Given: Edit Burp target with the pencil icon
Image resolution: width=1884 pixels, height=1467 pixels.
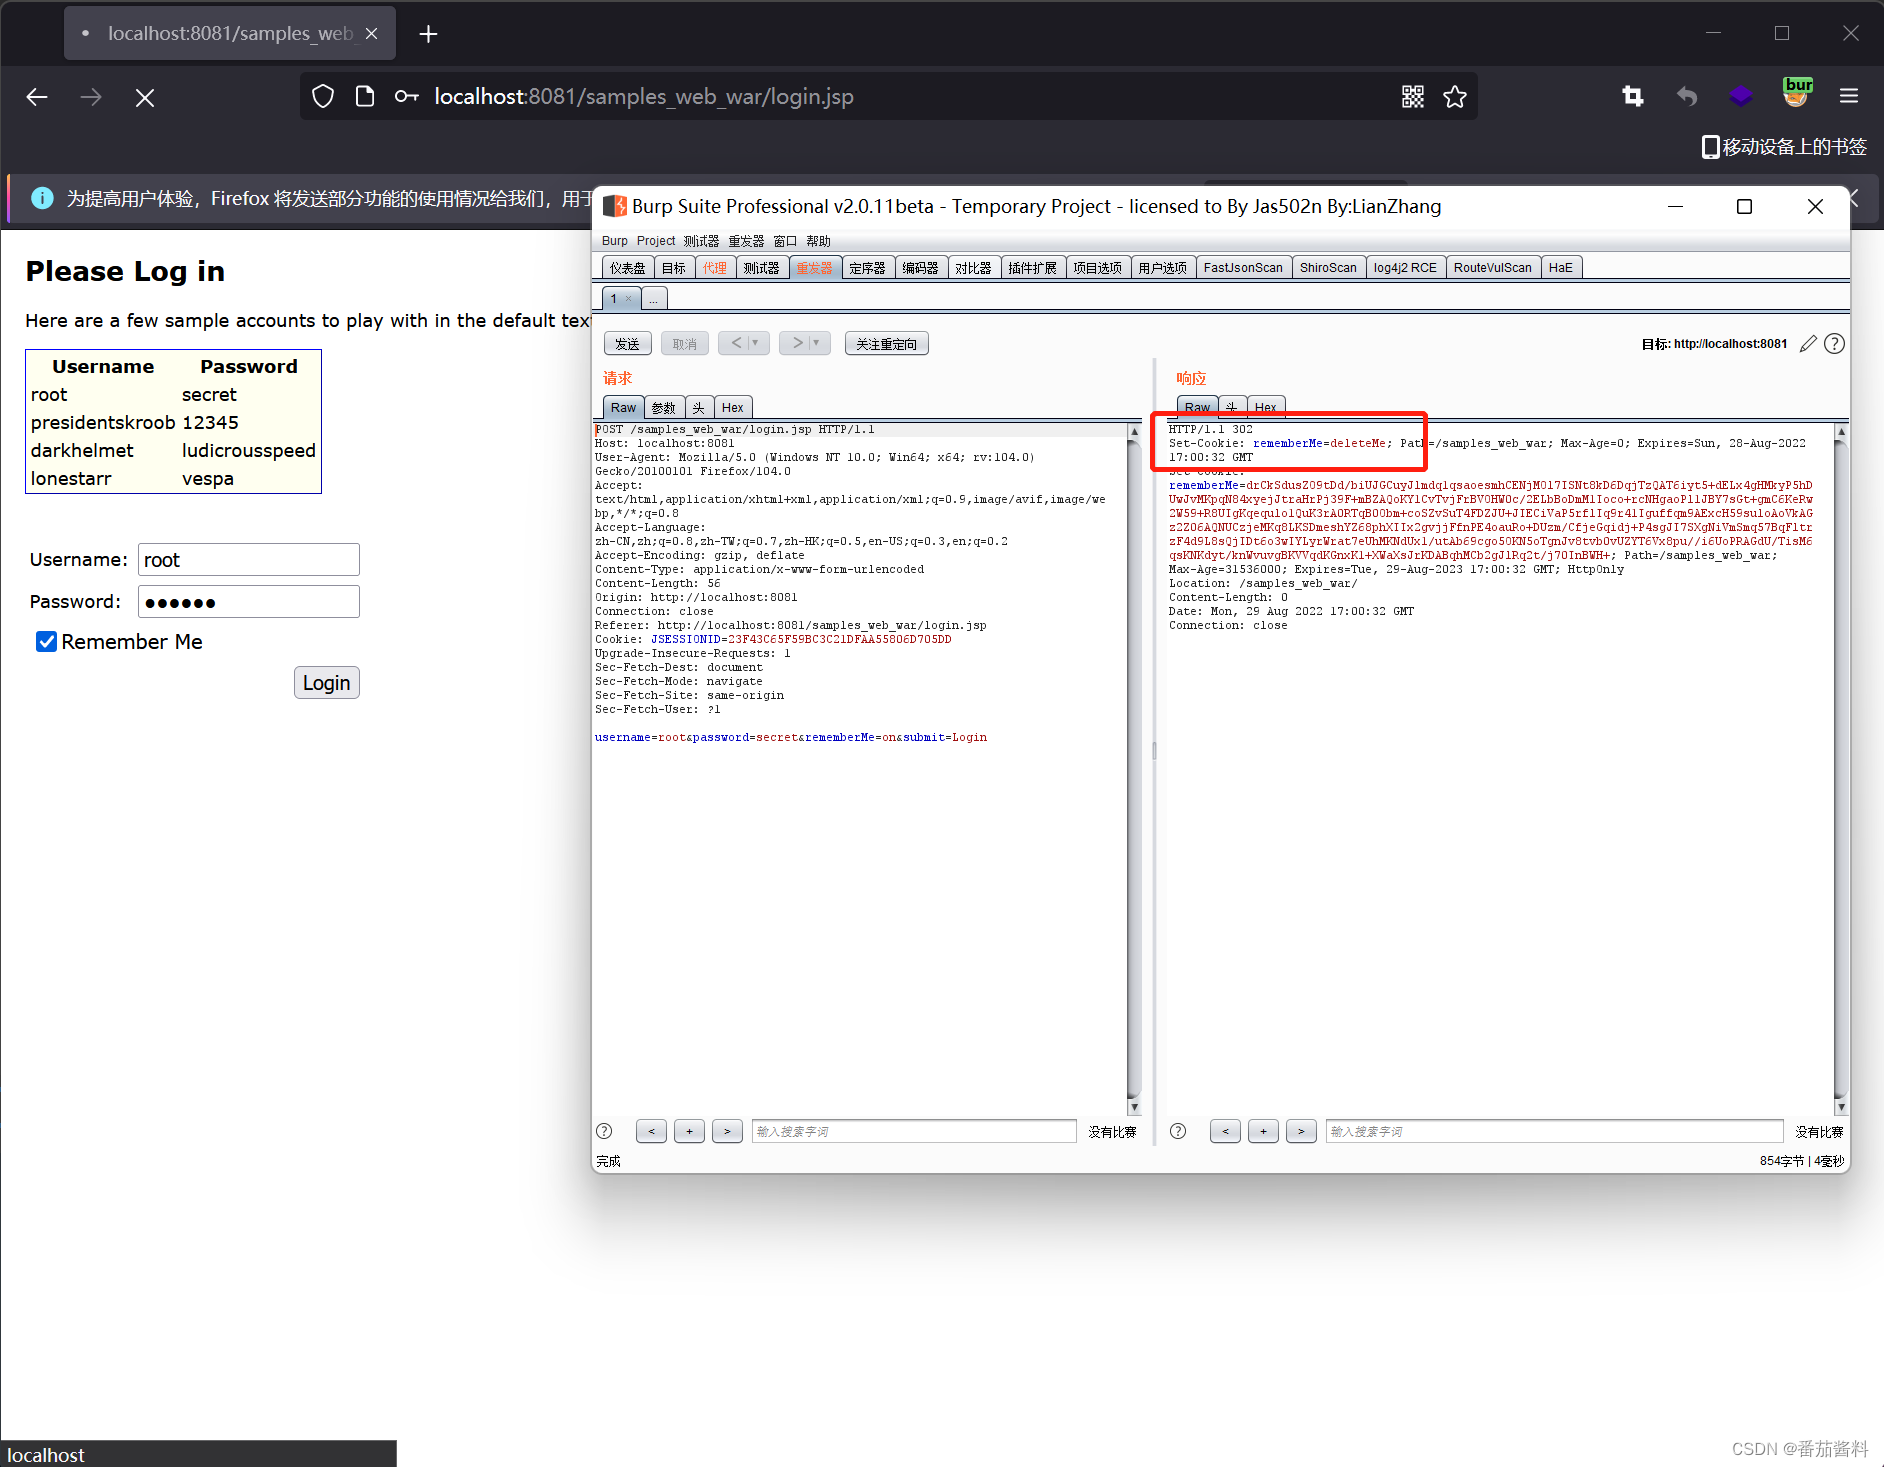Looking at the screenshot, I should click(1808, 344).
